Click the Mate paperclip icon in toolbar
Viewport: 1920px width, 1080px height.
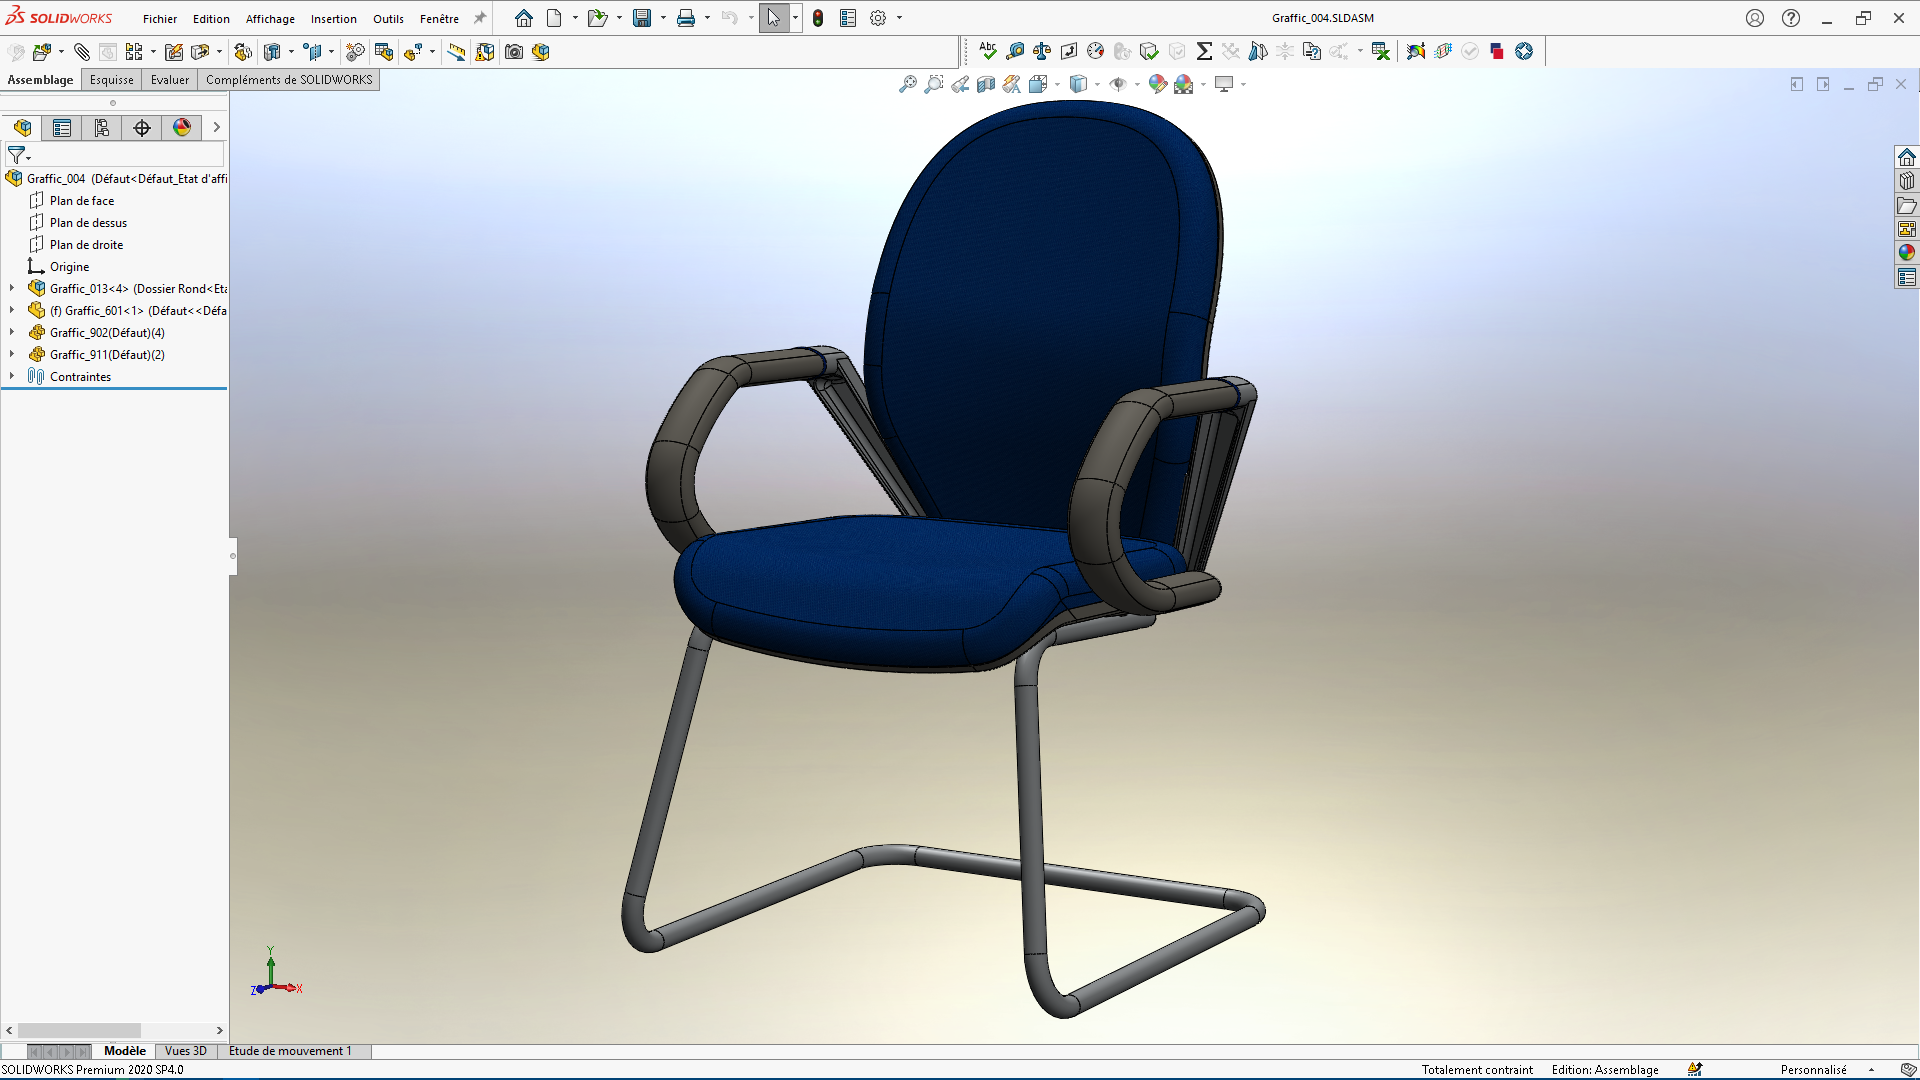click(82, 52)
